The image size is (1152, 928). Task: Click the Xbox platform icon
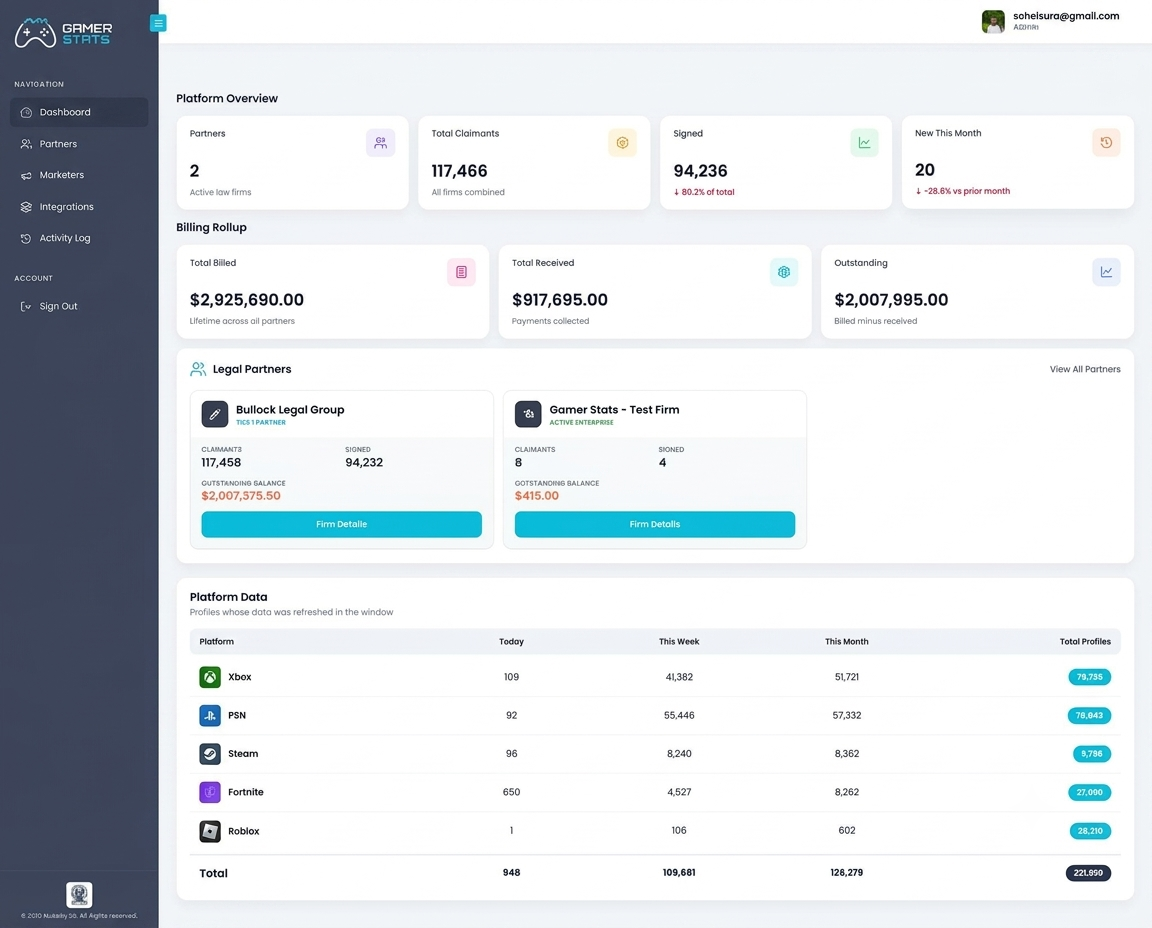210,677
